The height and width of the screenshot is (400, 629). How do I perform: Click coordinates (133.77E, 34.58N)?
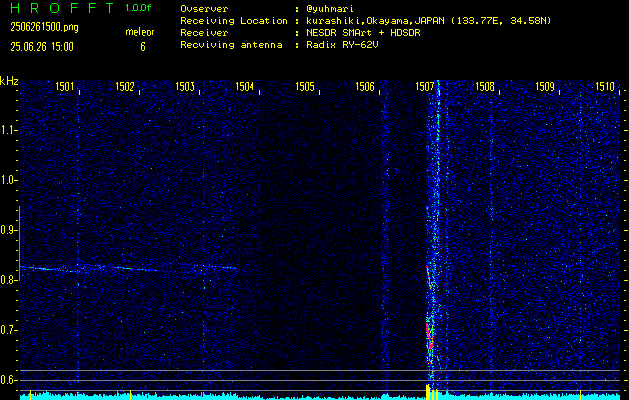click(499, 21)
